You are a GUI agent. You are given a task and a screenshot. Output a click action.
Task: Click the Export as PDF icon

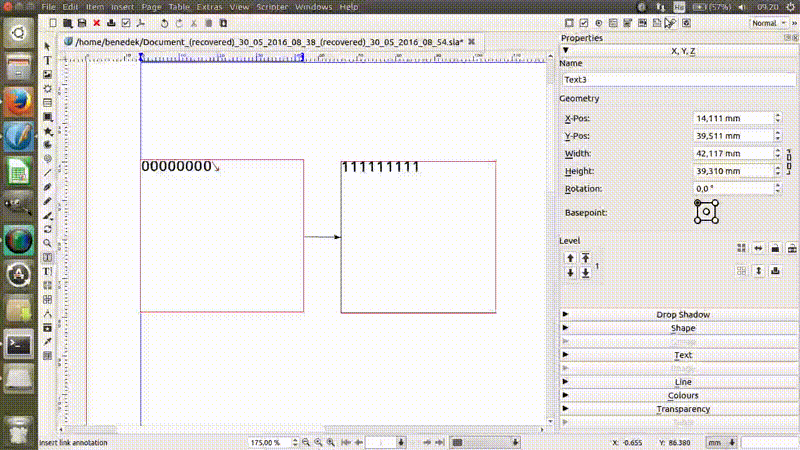coord(140,21)
